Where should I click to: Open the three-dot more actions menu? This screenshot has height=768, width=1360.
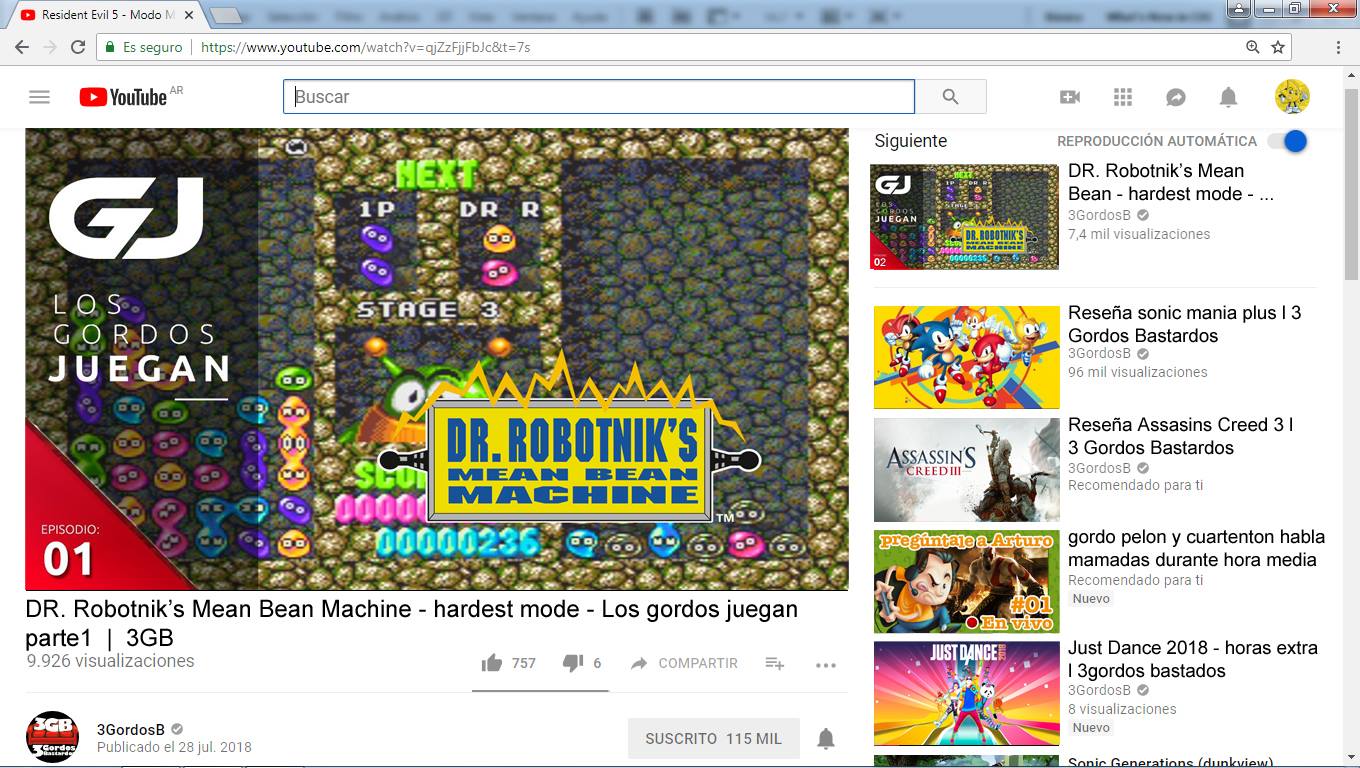click(x=825, y=664)
